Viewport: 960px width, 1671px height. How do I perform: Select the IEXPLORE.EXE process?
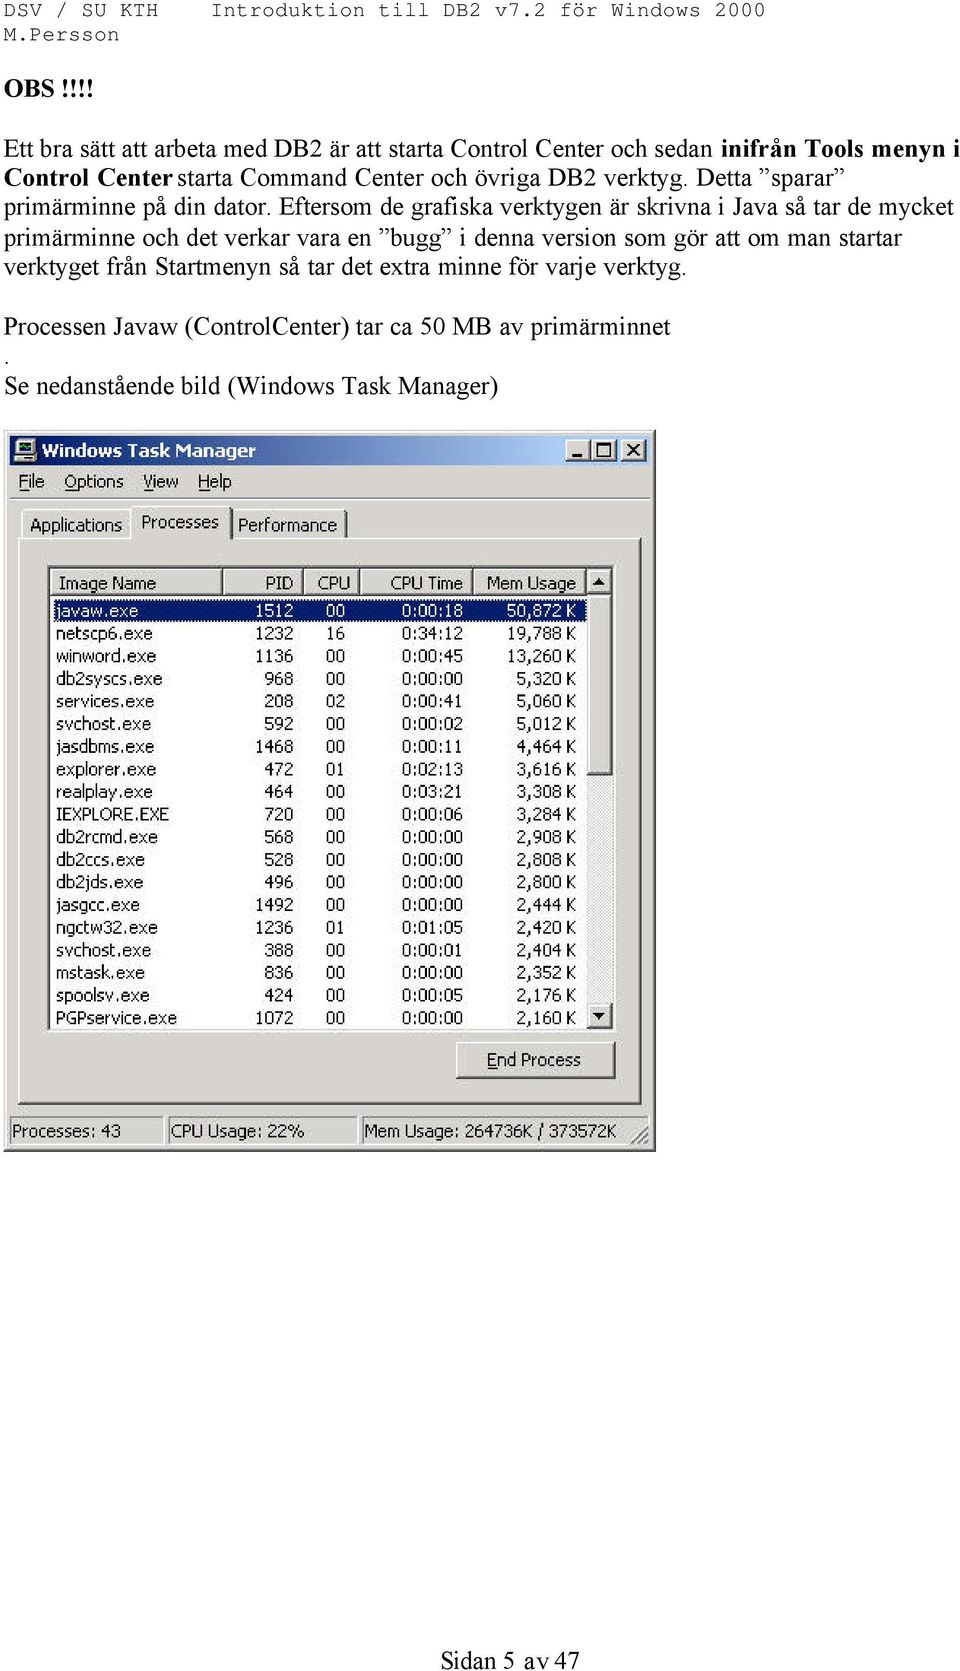pos(318,814)
